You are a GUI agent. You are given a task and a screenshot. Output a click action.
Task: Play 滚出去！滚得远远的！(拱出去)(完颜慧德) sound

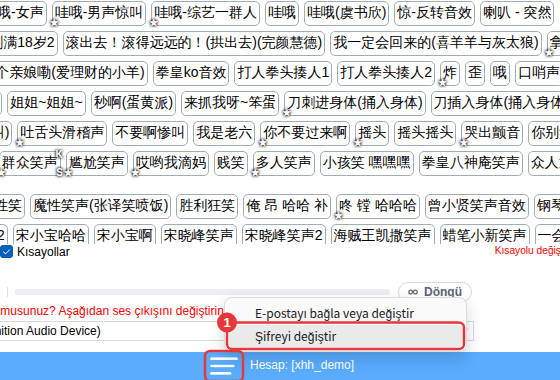click(194, 43)
